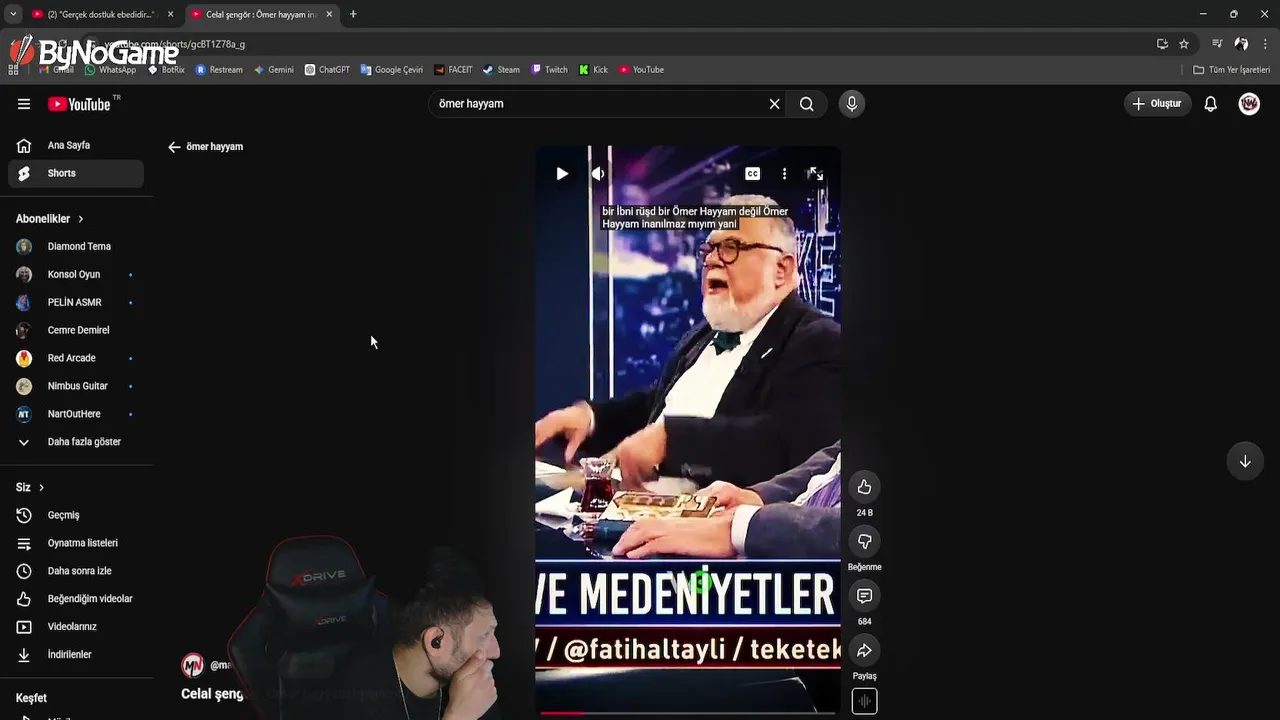Screen dimensions: 1280x720
Task: Open the browser profile icon in toolbar
Action: coord(1241,44)
